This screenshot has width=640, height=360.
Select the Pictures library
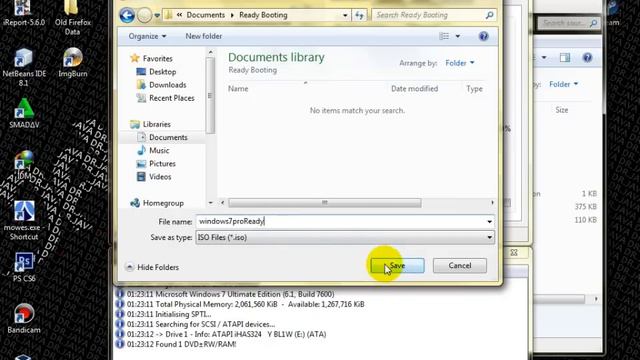(162, 164)
